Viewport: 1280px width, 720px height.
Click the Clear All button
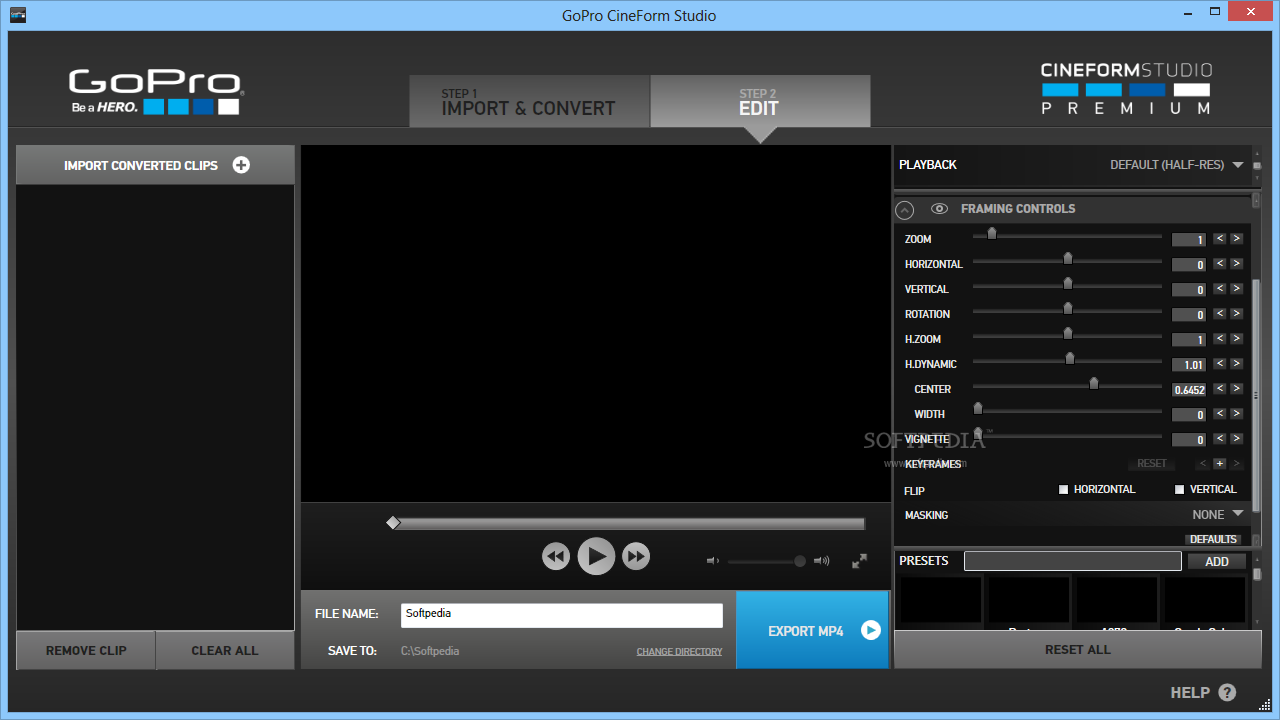[x=225, y=650]
